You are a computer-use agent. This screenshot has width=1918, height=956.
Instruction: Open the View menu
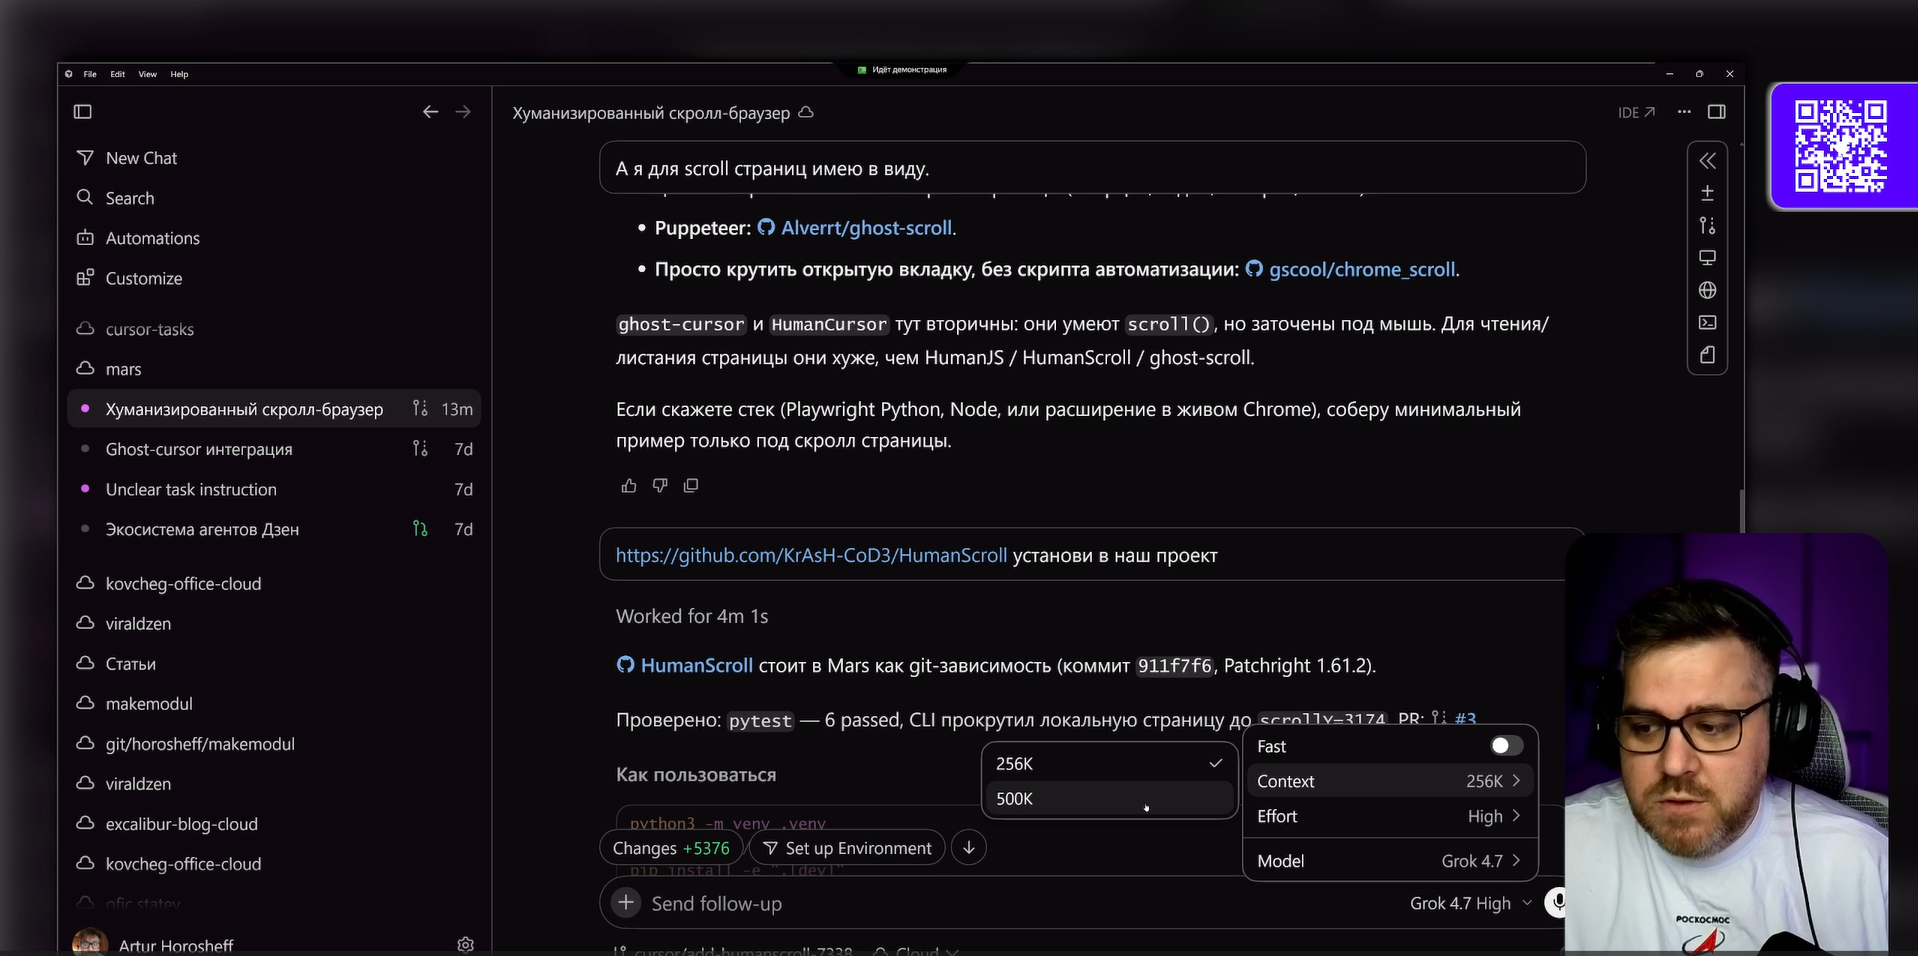pos(147,74)
